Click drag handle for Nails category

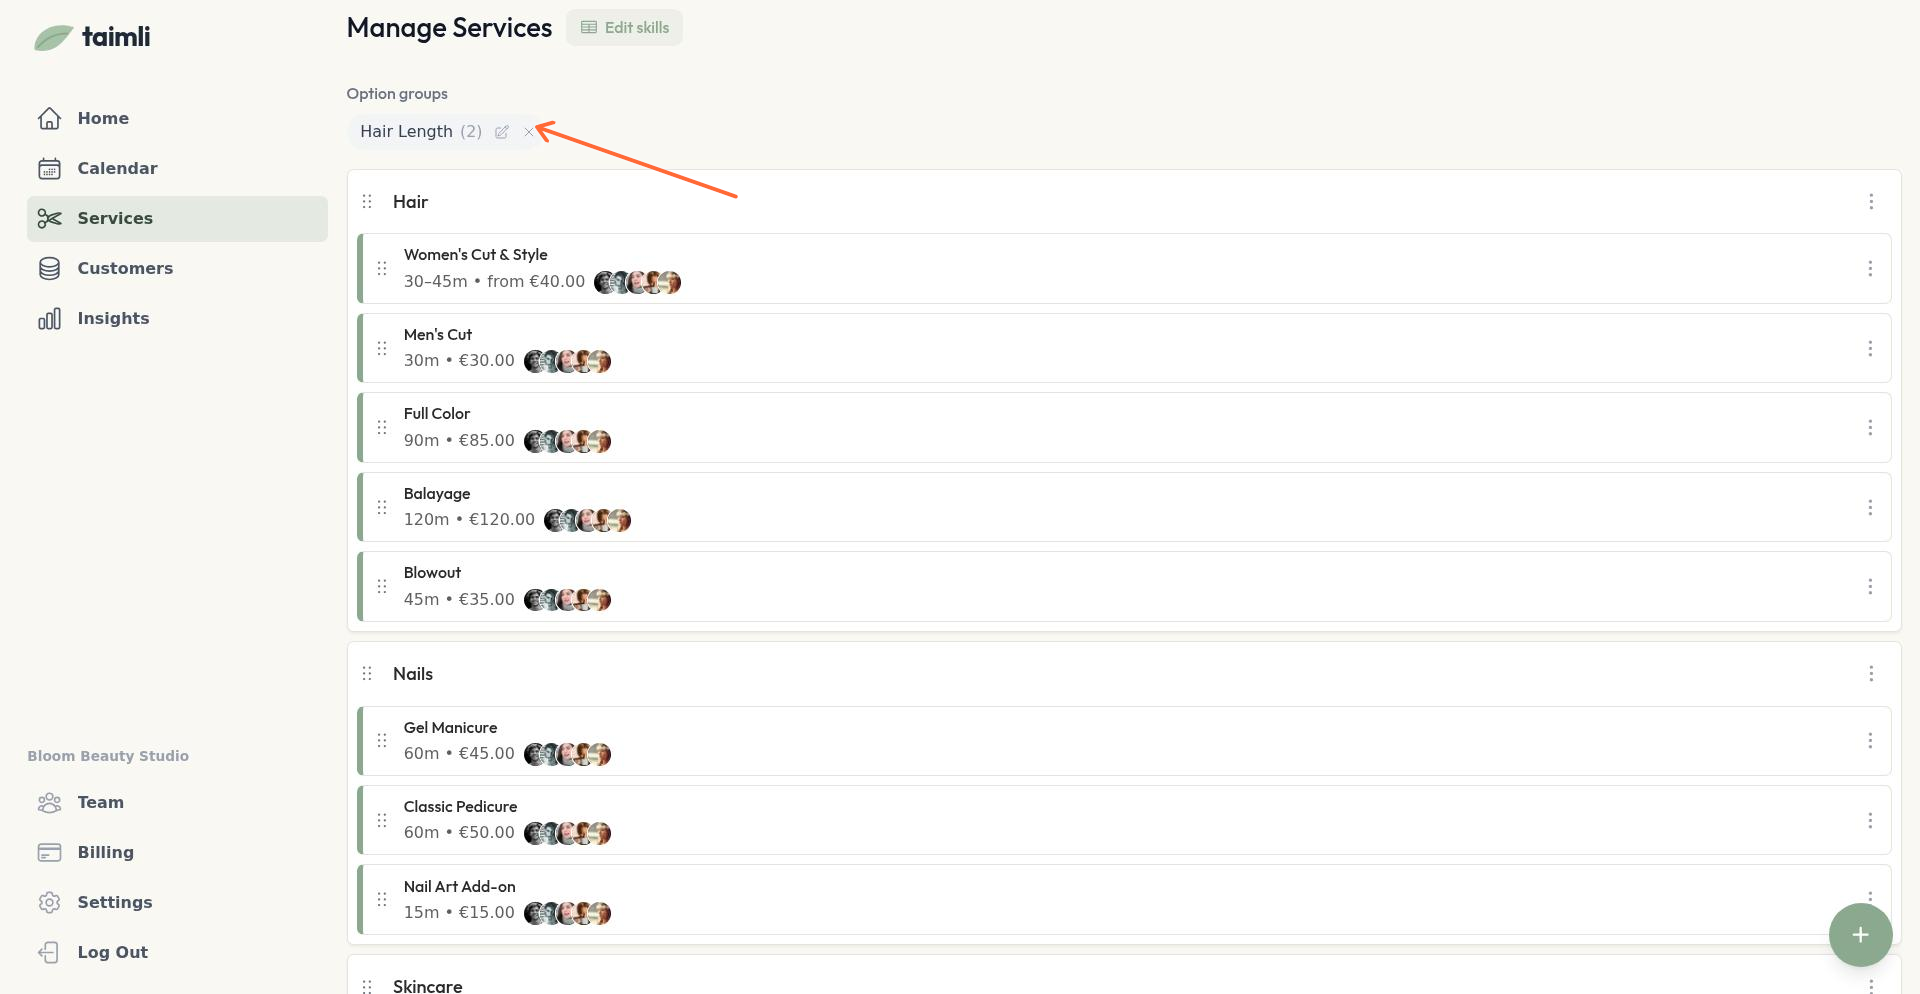point(367,674)
